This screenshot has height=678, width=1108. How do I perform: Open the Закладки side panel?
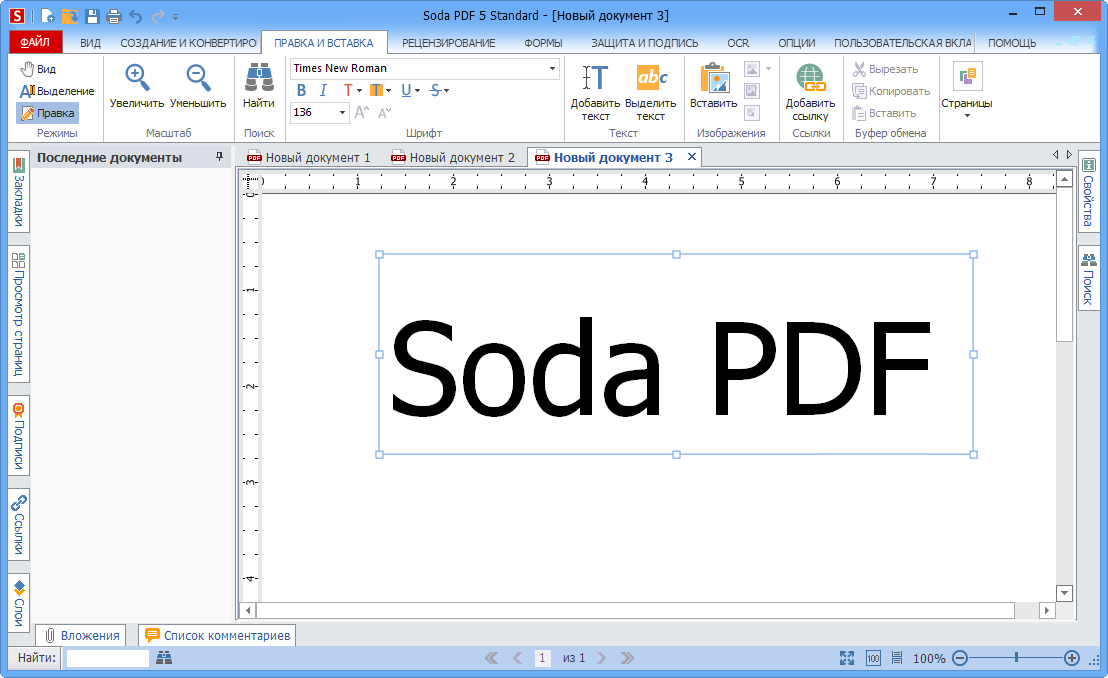(19, 191)
